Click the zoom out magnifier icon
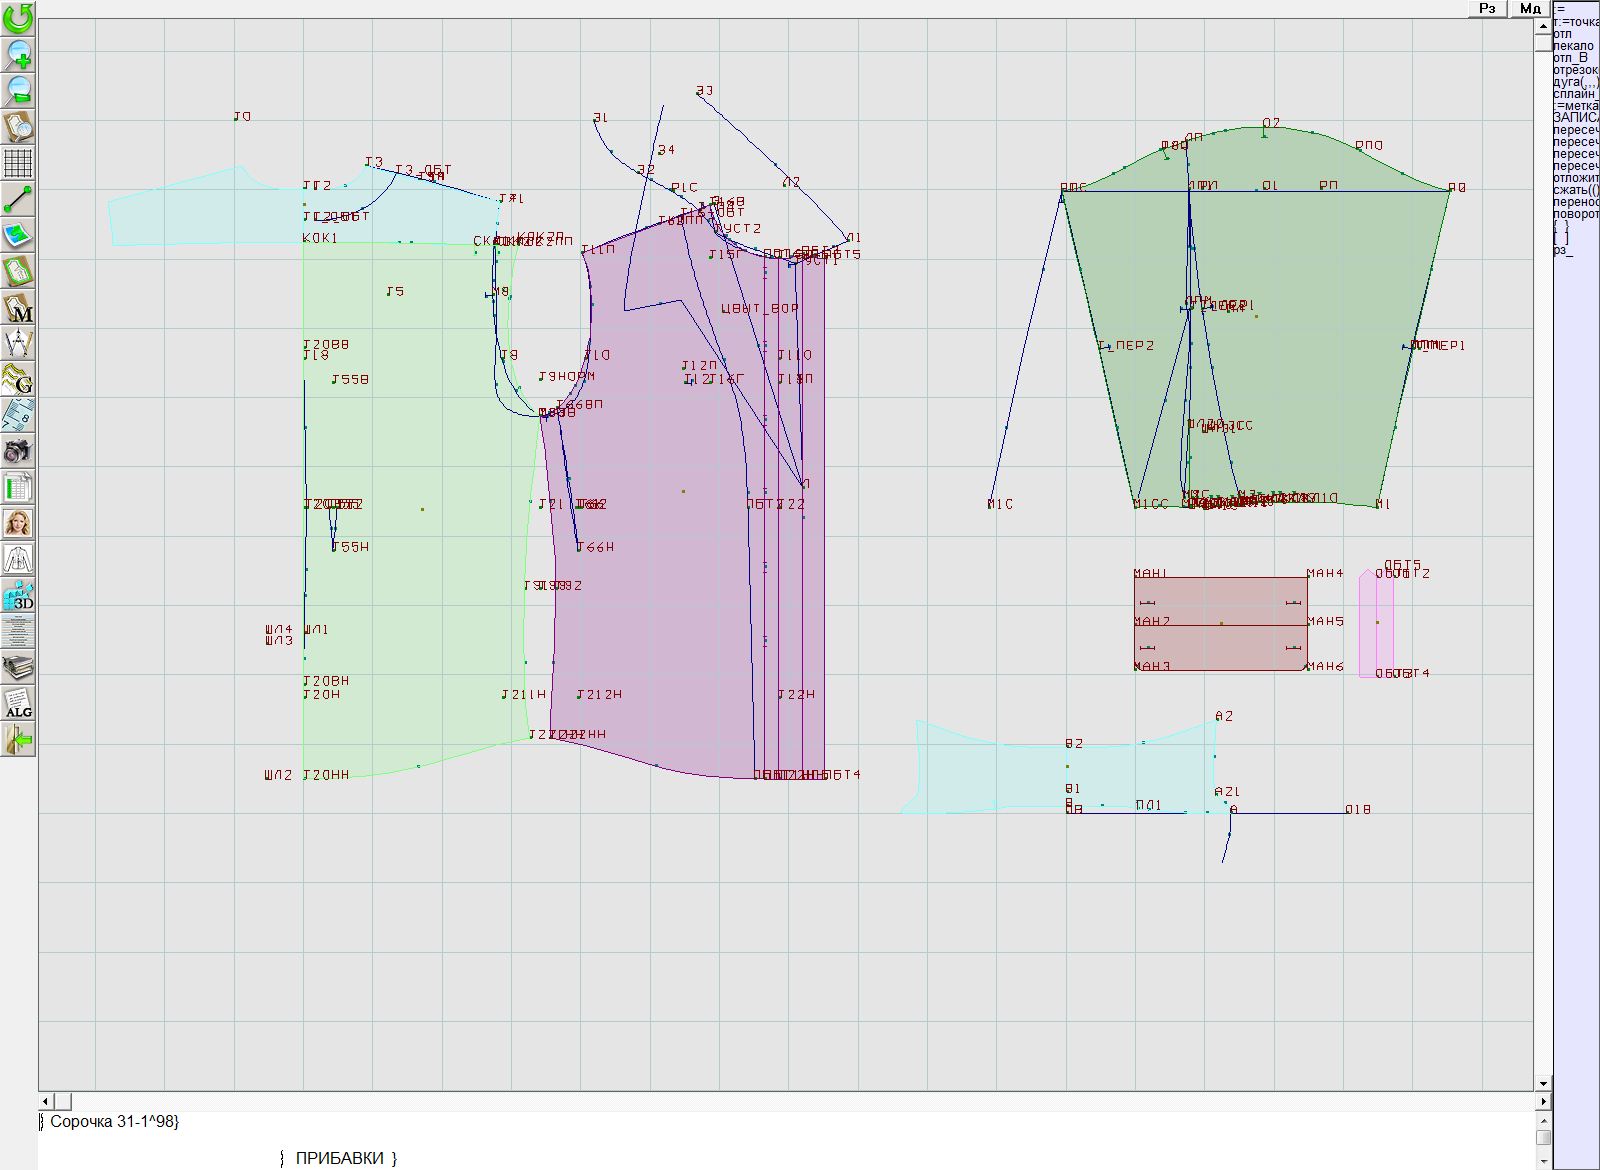The width and height of the screenshot is (1600, 1170). [x=18, y=90]
